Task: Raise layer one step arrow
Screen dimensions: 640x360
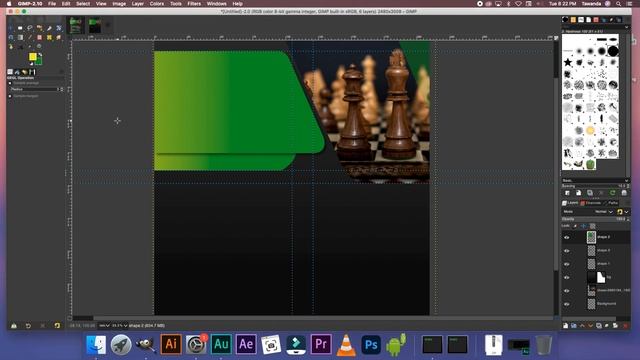Action: tap(582, 325)
